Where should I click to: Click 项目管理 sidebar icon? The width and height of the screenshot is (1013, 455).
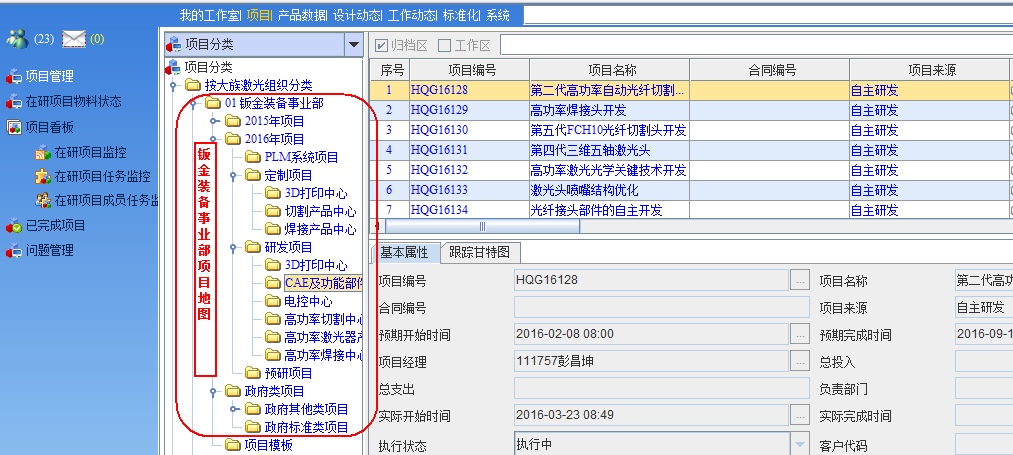point(14,76)
